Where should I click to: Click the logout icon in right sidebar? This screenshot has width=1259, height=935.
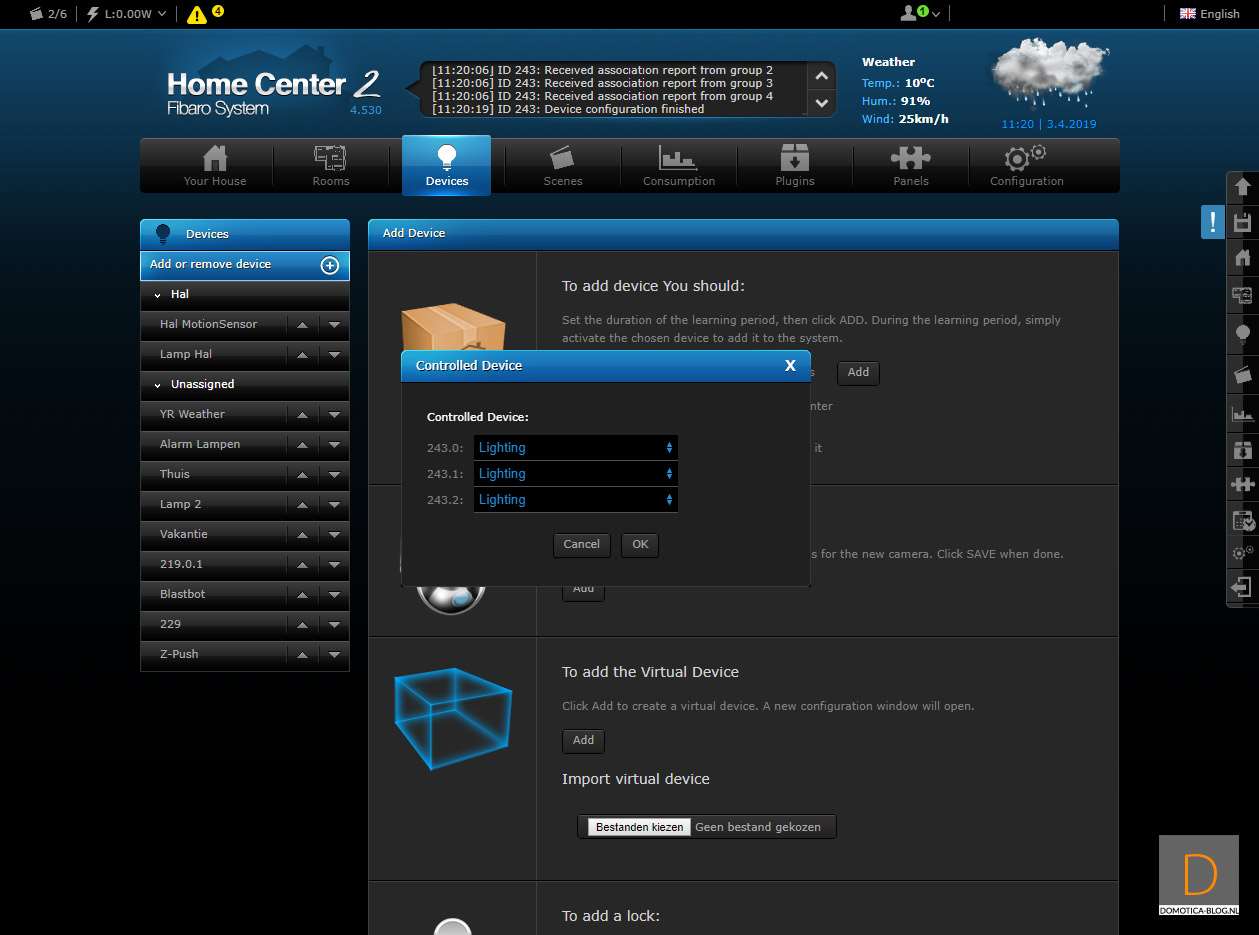pyautogui.click(x=1242, y=587)
